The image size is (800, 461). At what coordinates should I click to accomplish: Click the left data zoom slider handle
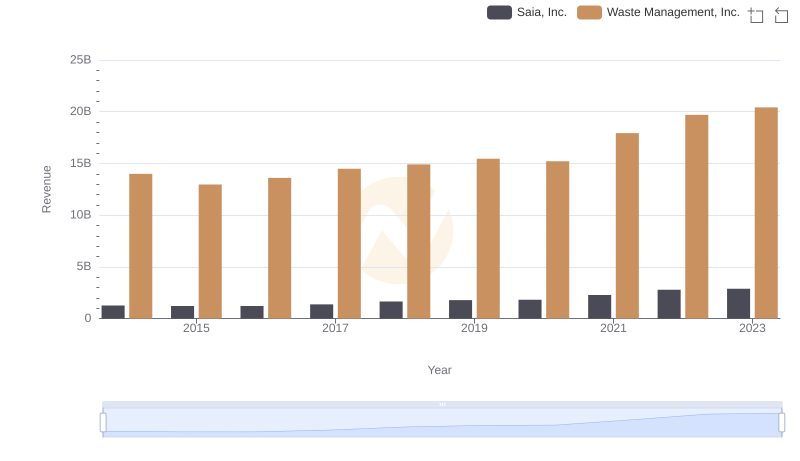pyautogui.click(x=103, y=423)
